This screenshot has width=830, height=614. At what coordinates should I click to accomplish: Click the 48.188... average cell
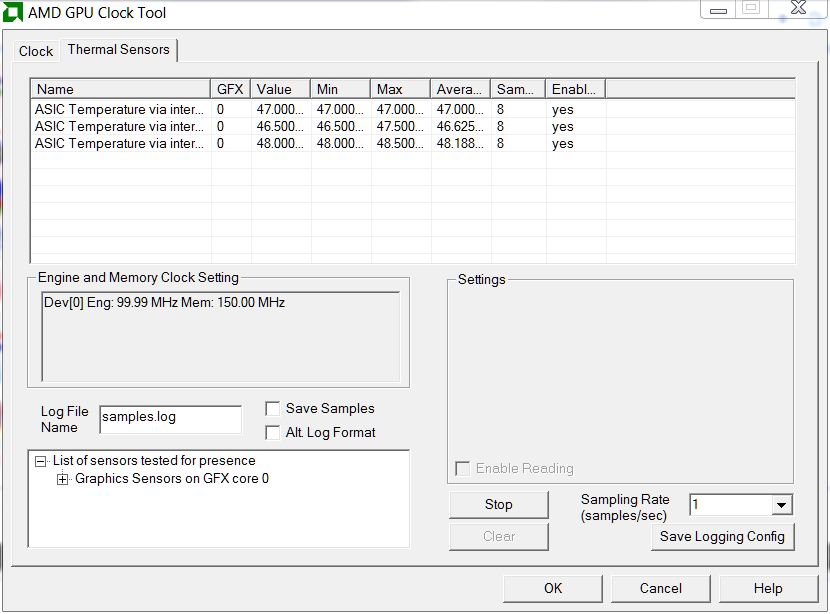(460, 143)
